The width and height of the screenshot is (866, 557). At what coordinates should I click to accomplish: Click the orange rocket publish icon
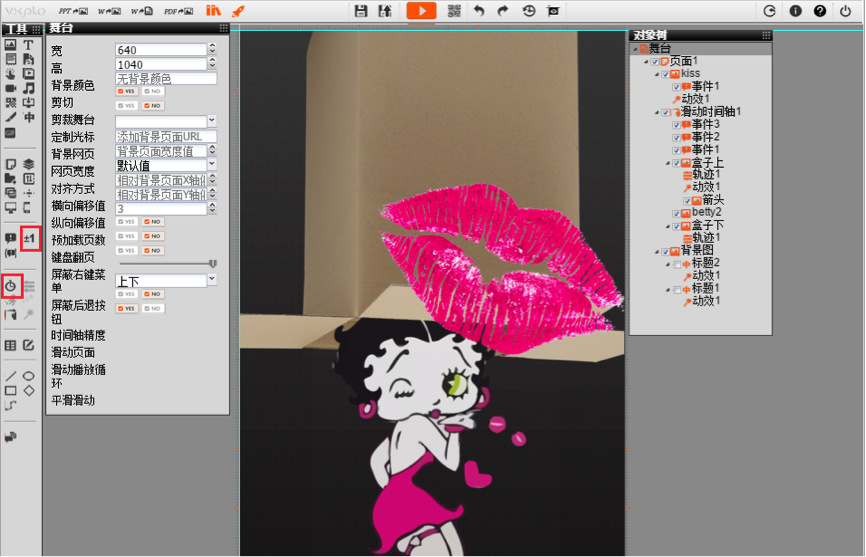(x=239, y=10)
